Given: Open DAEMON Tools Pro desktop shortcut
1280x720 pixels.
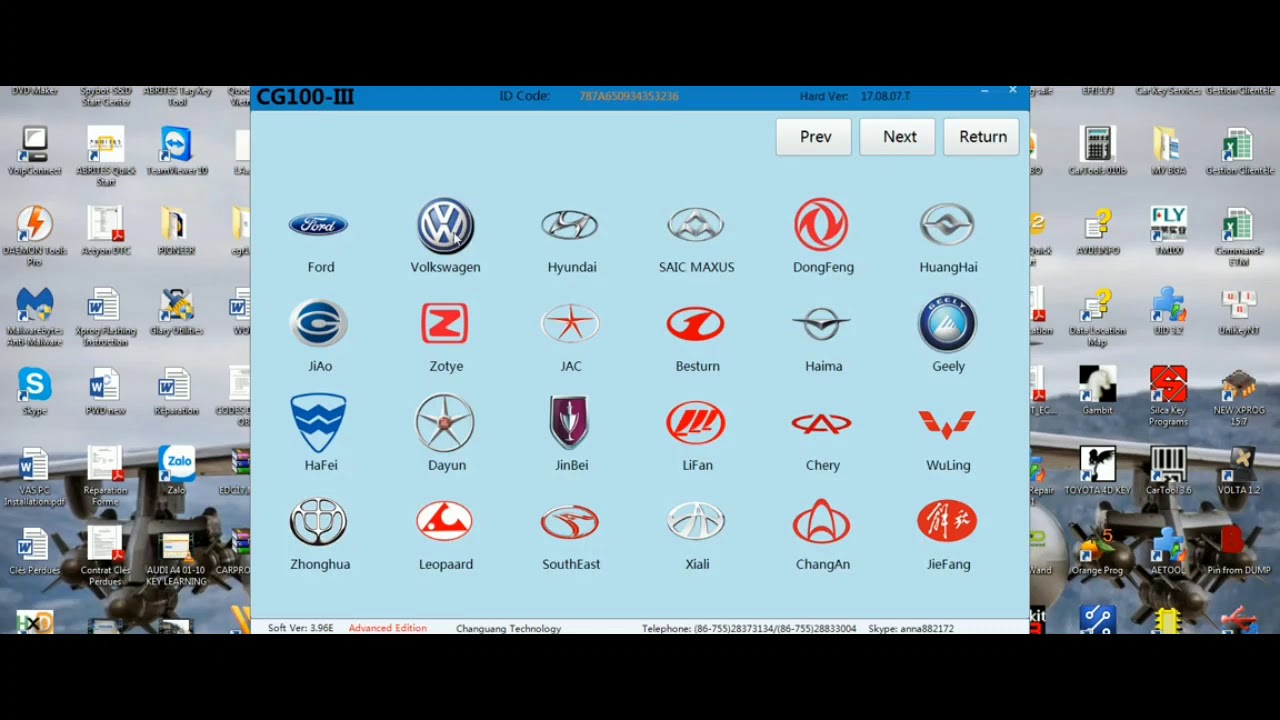Looking at the screenshot, I should tap(34, 236).
